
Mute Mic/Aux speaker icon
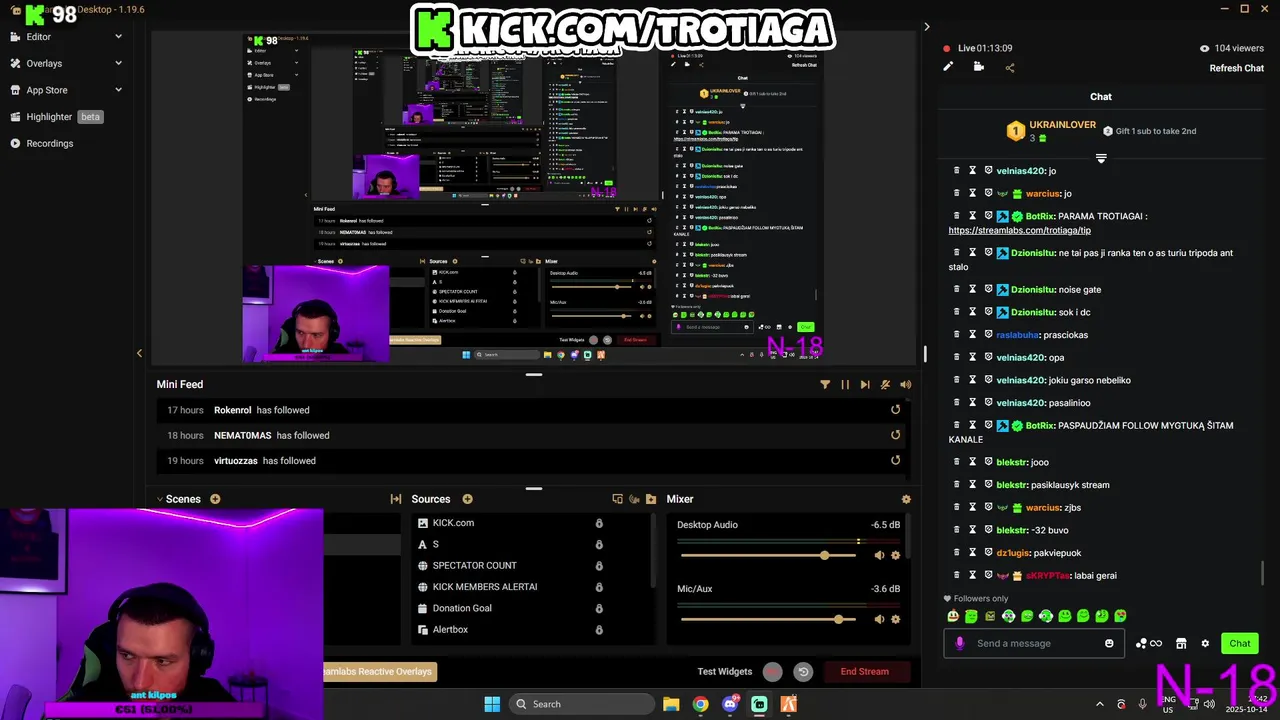(879, 619)
